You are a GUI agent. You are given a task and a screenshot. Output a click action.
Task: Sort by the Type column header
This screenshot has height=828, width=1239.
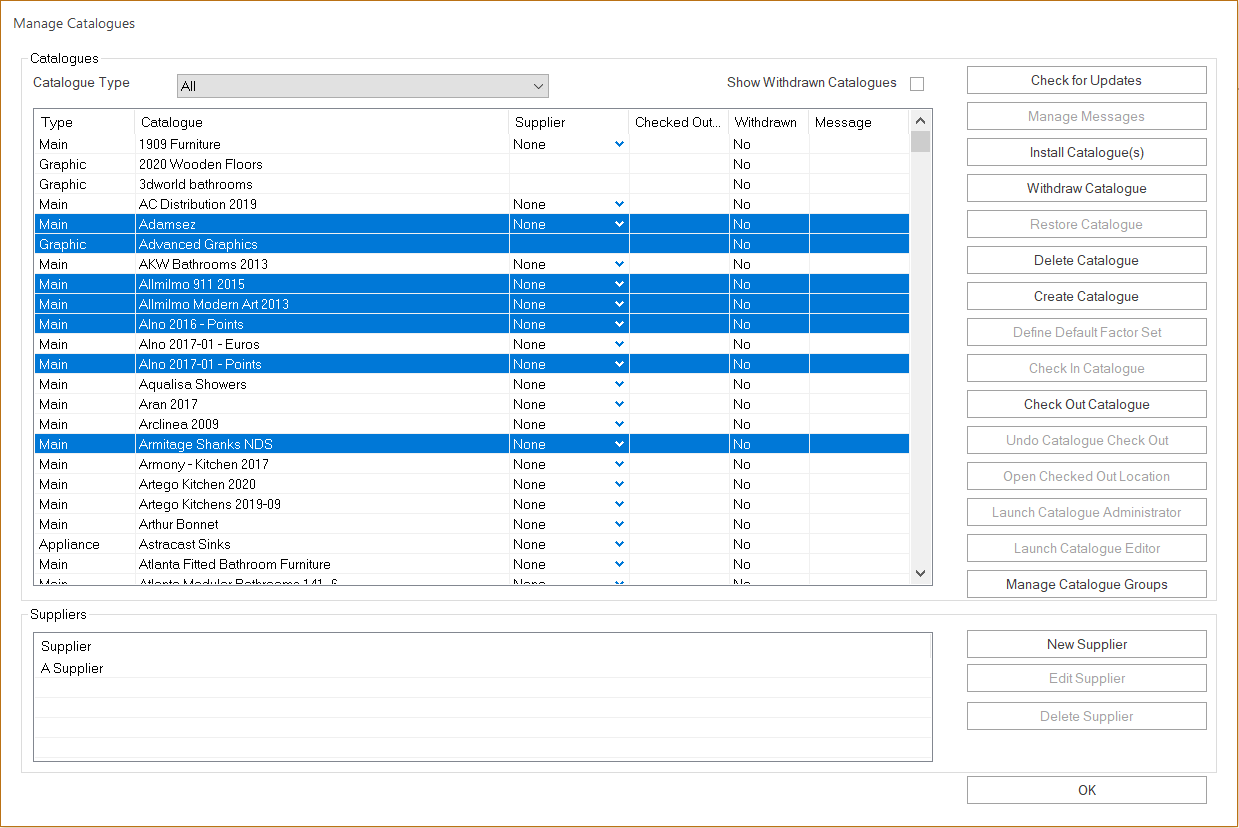point(85,122)
